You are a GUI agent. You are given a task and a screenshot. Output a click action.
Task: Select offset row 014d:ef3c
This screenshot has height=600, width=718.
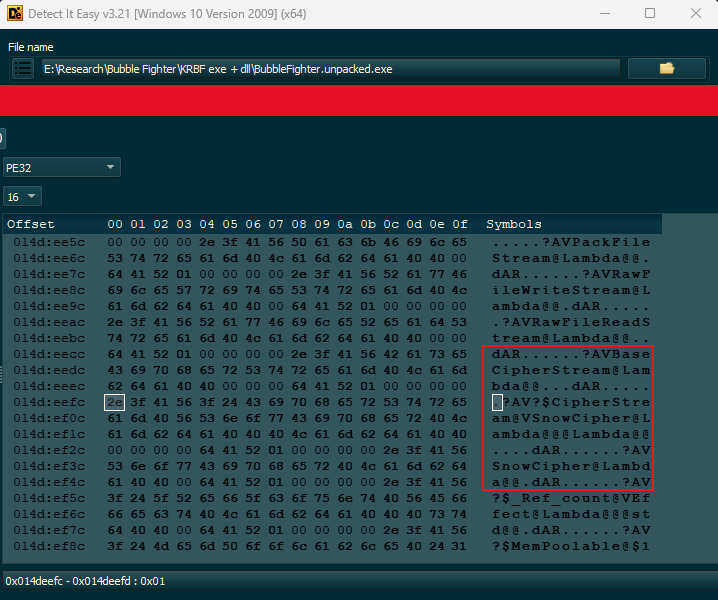[49, 466]
